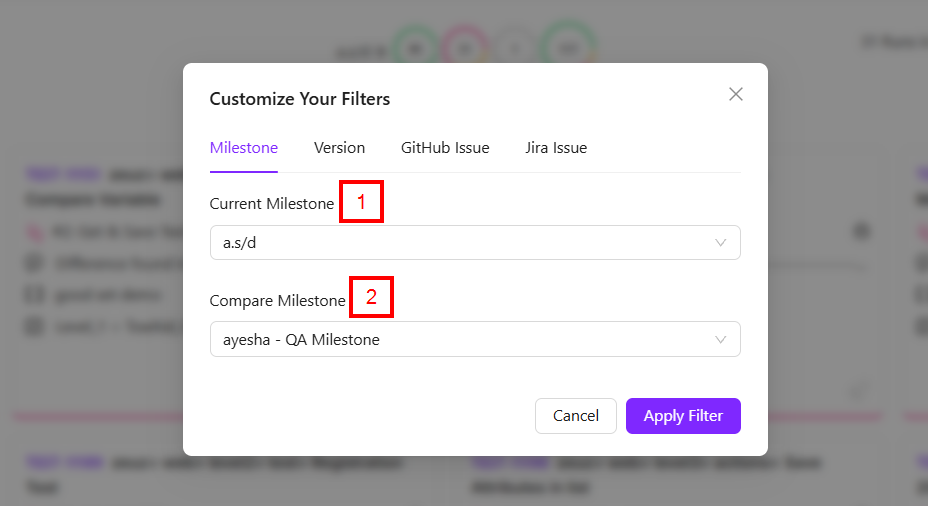The width and height of the screenshot is (928, 506).
Task: Click the active Milestone tab
Action: (243, 148)
